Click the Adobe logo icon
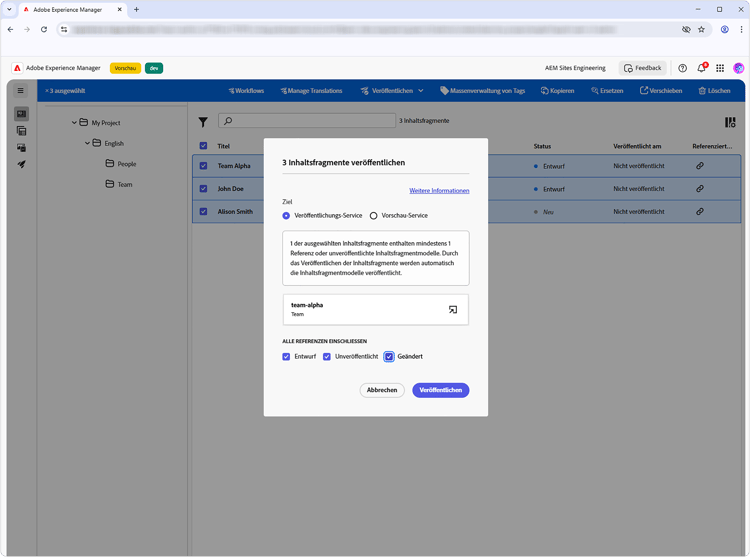 click(x=17, y=68)
